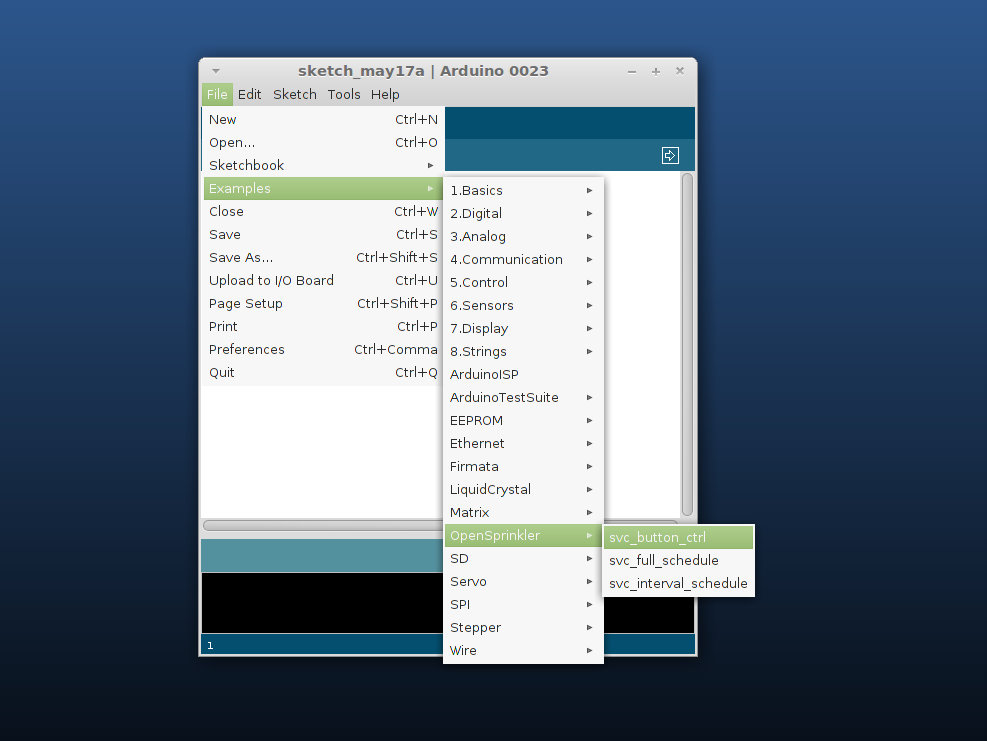Open the window menu arrow in title bar
The width and height of the screenshot is (987, 741).
click(x=216, y=71)
